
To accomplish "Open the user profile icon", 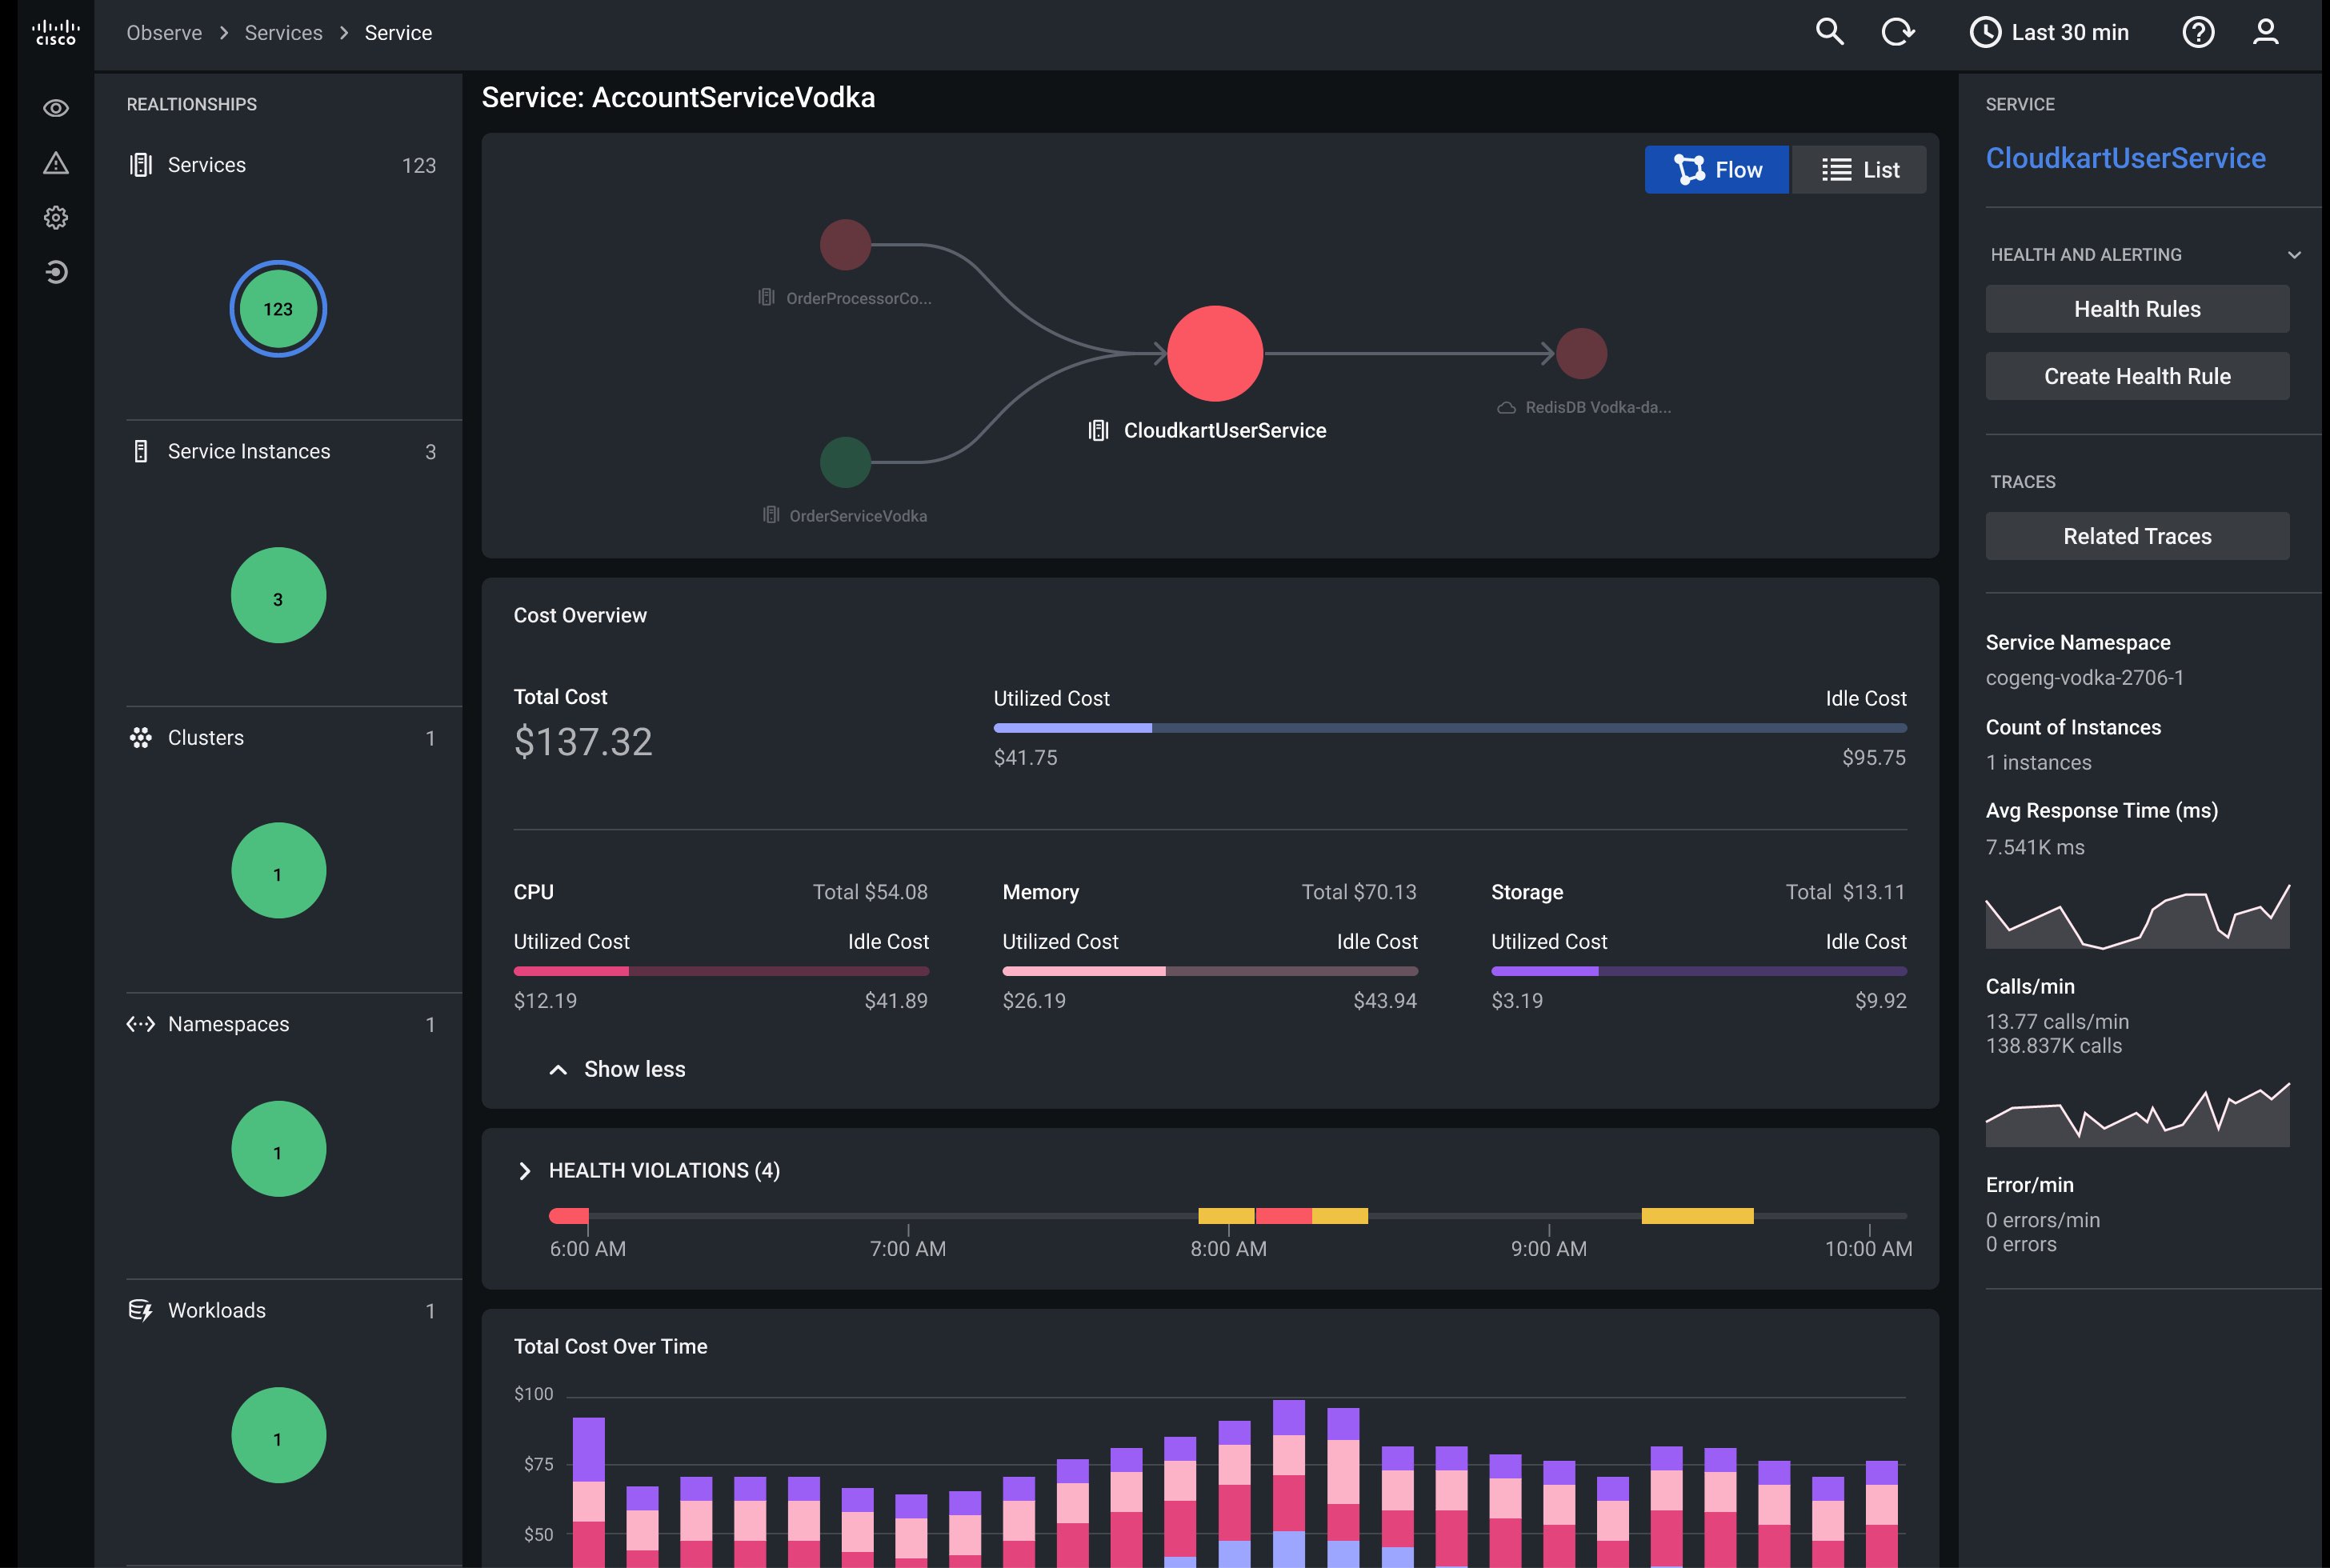I will 2265,32.
